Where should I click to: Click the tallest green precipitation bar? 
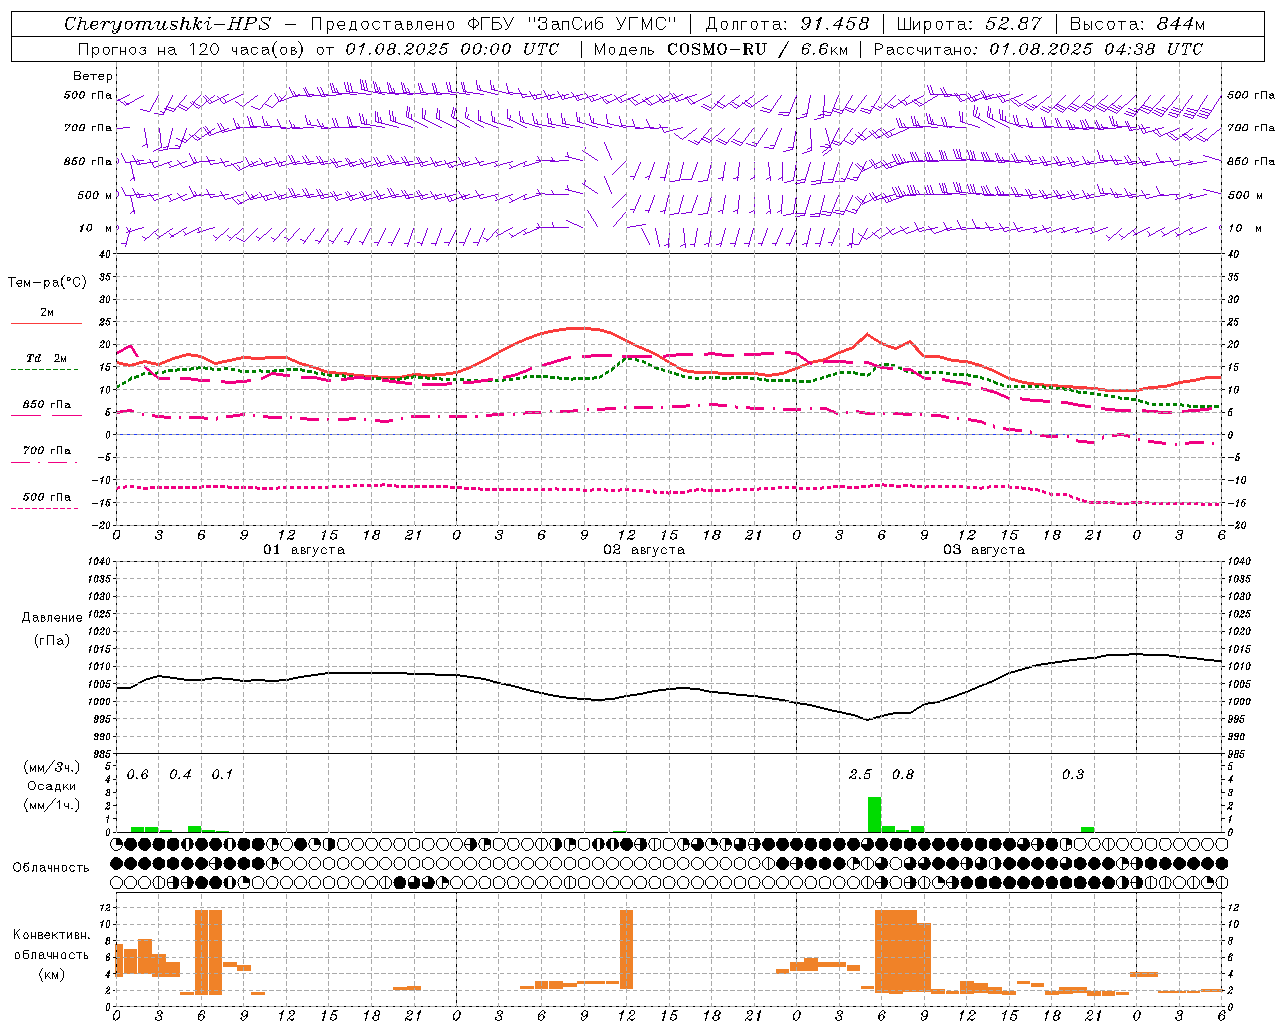coord(874,814)
